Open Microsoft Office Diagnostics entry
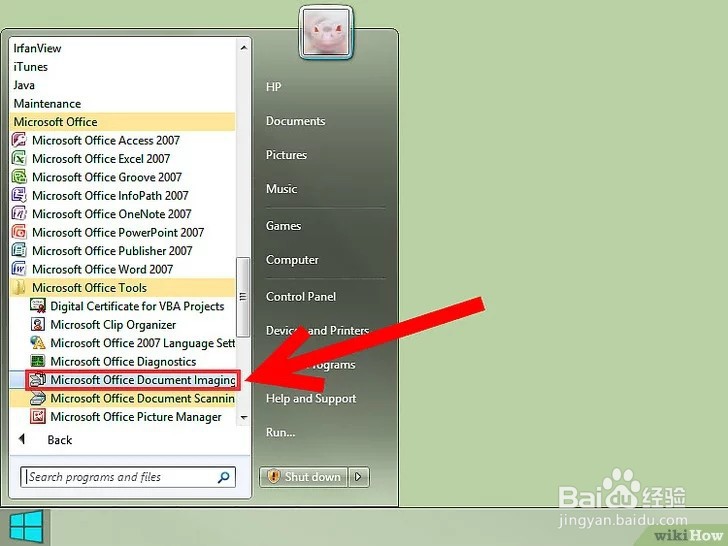 123,361
